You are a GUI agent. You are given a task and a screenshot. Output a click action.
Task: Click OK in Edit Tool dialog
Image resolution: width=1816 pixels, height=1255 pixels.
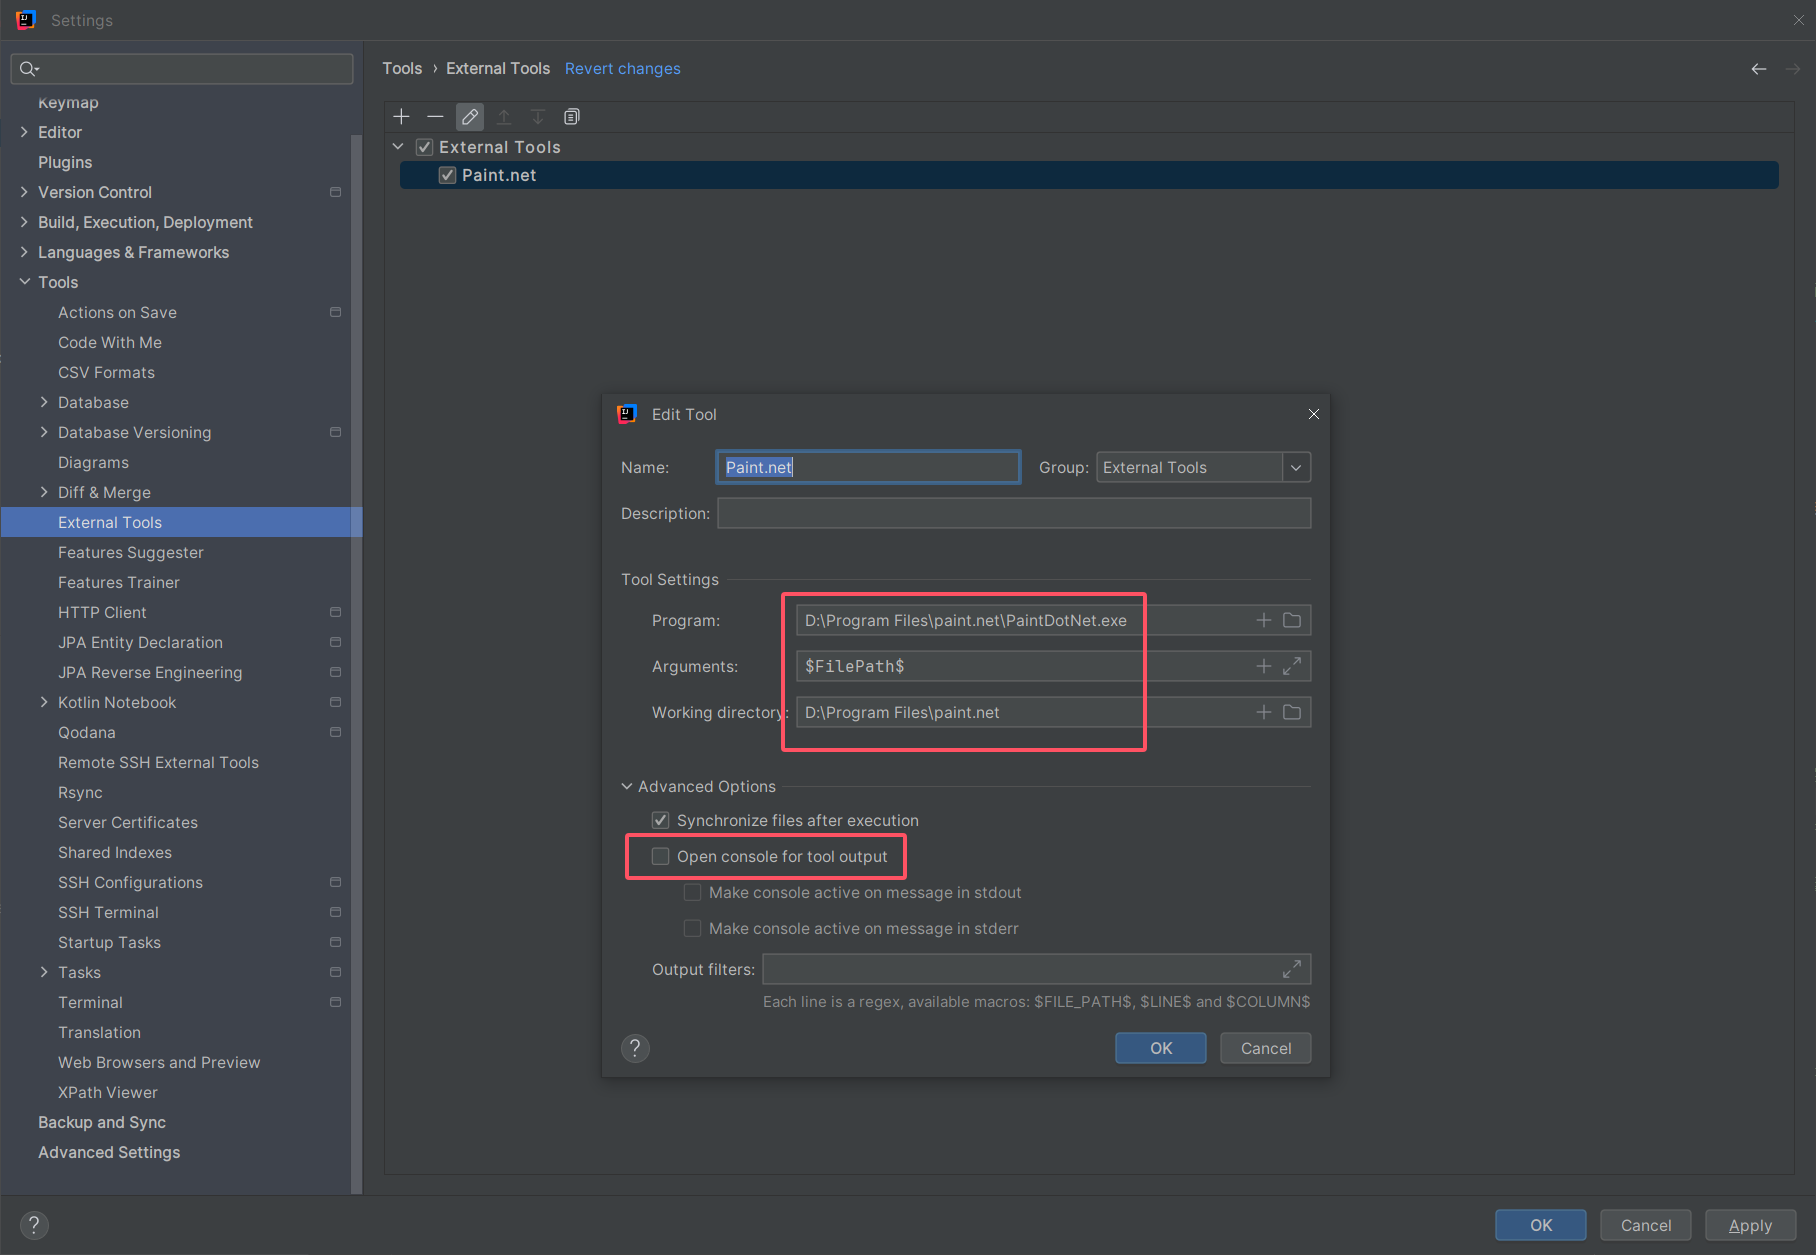click(x=1161, y=1048)
